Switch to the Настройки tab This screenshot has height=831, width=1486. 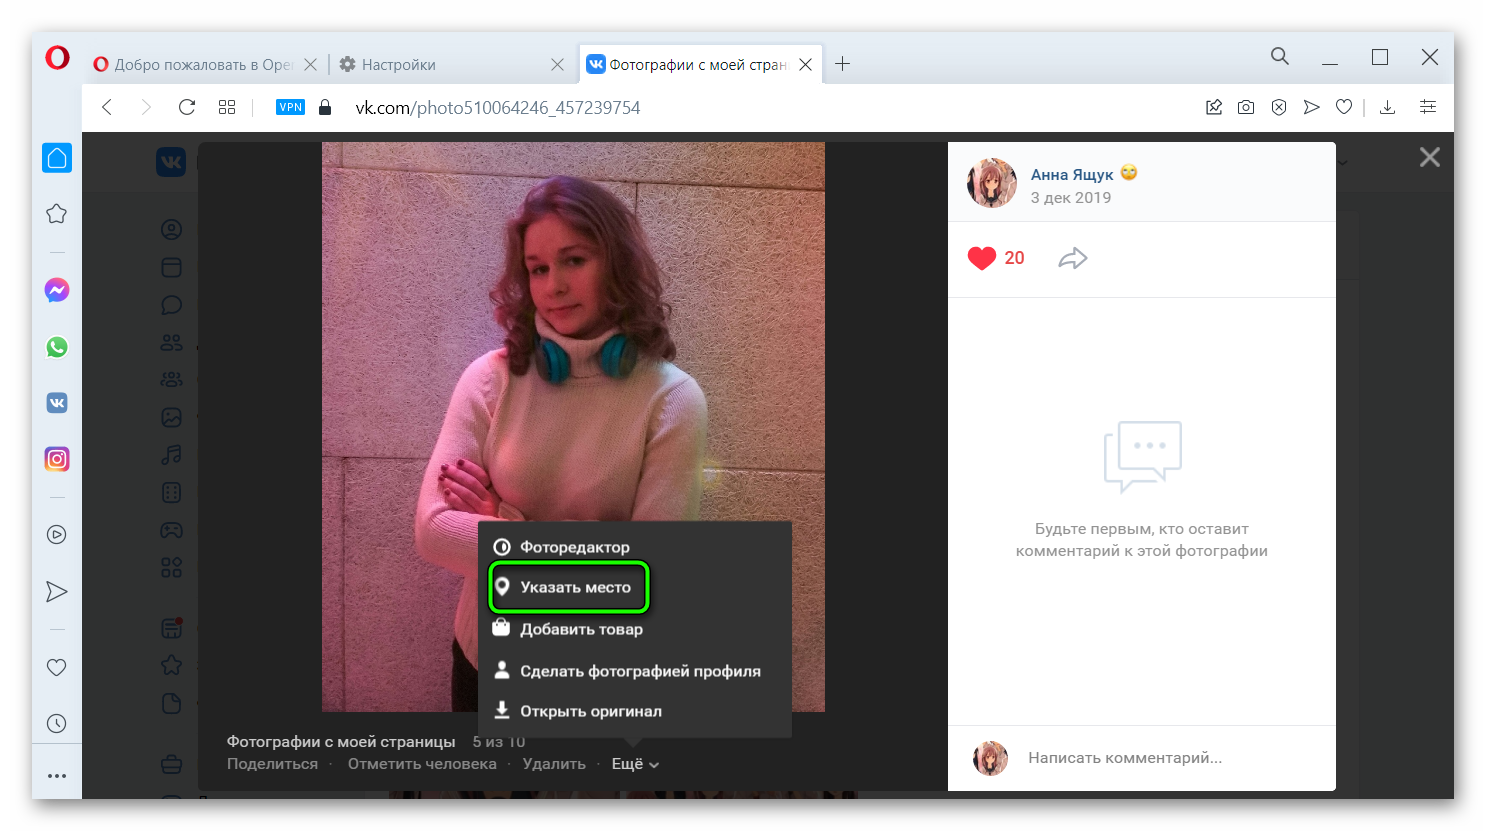398,64
